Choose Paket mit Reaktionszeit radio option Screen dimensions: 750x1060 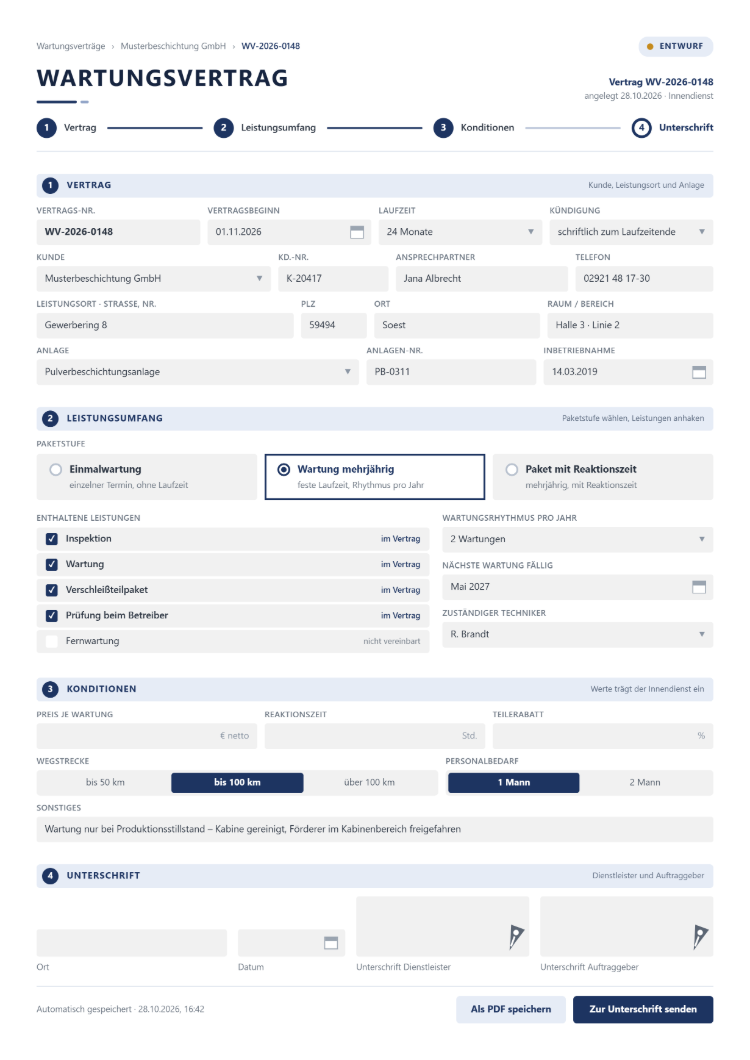point(512,470)
